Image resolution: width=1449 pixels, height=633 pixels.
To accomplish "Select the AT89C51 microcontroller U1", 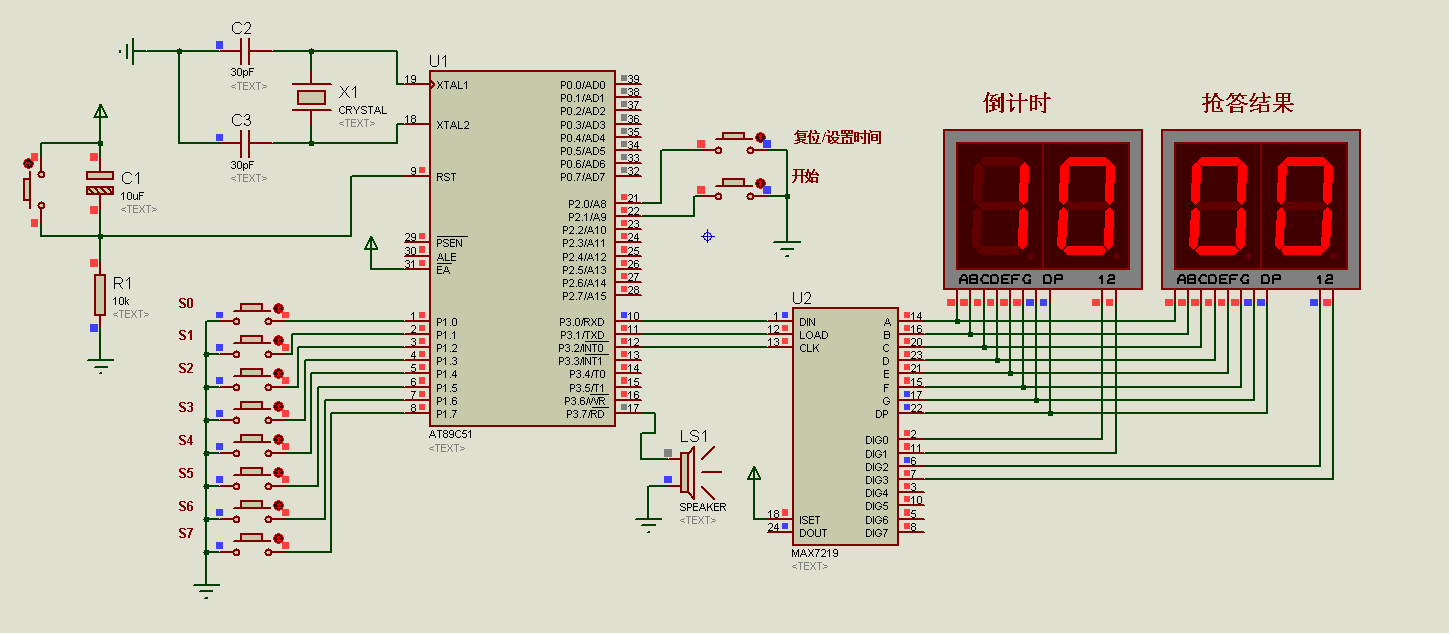I will (522, 248).
